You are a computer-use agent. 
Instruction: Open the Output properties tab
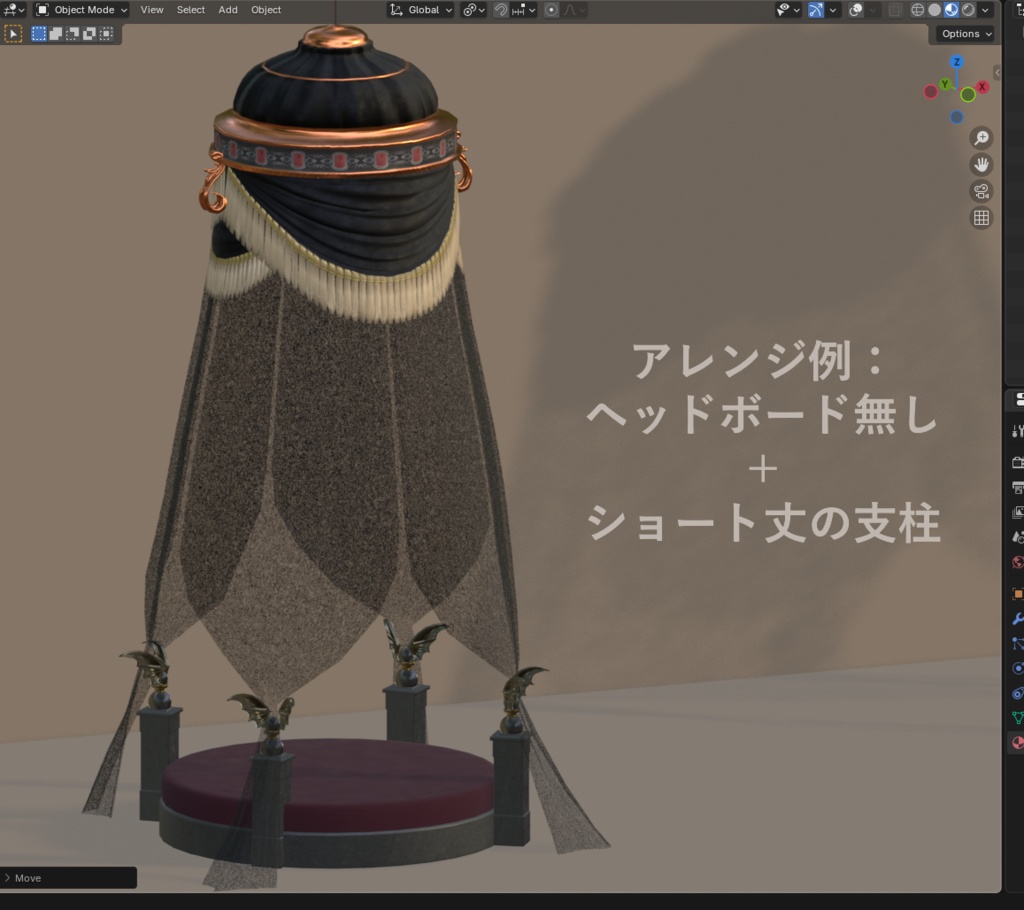[1017, 487]
